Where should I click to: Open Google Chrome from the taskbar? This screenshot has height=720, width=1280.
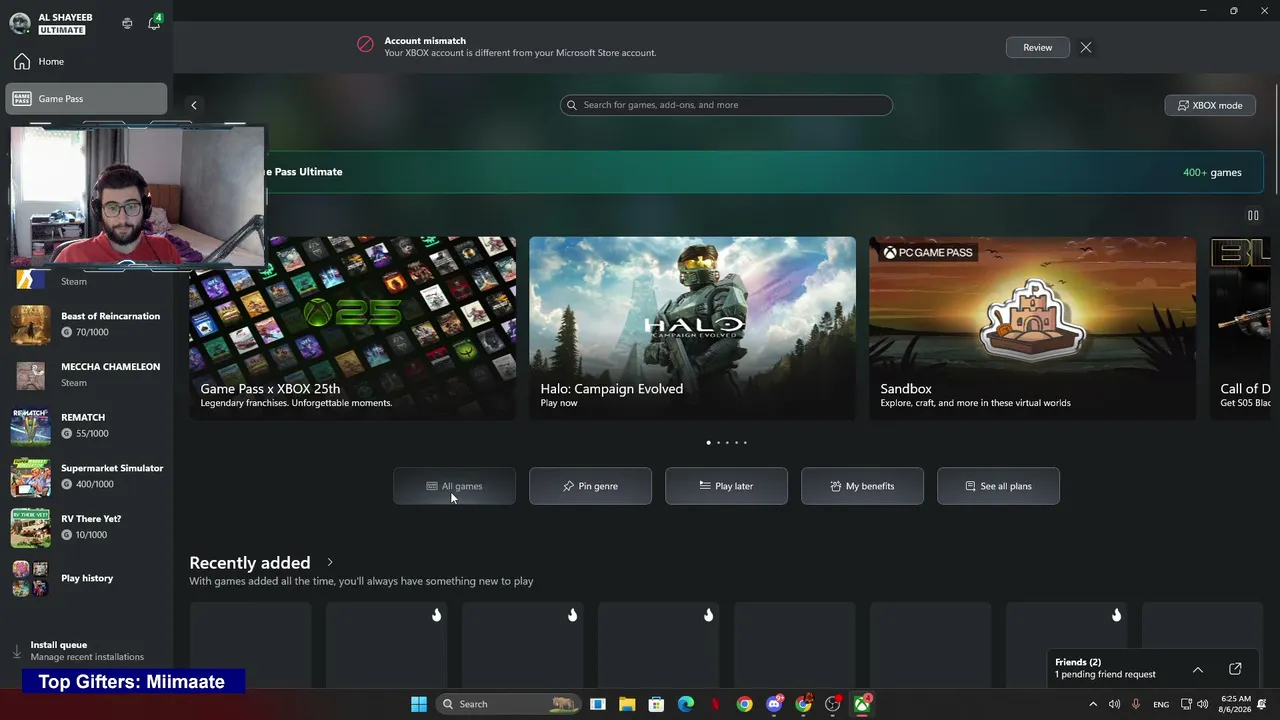[745, 704]
